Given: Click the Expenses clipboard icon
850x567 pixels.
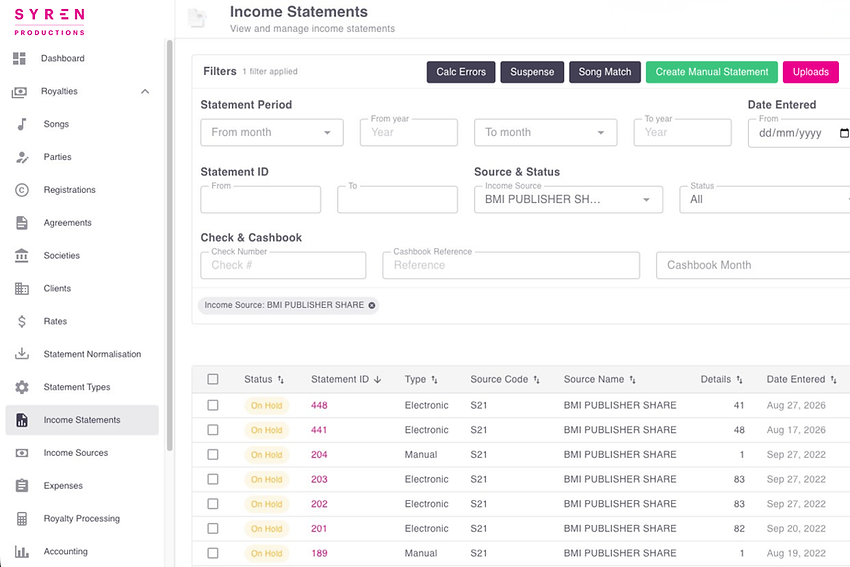Looking at the screenshot, I should [x=22, y=486].
